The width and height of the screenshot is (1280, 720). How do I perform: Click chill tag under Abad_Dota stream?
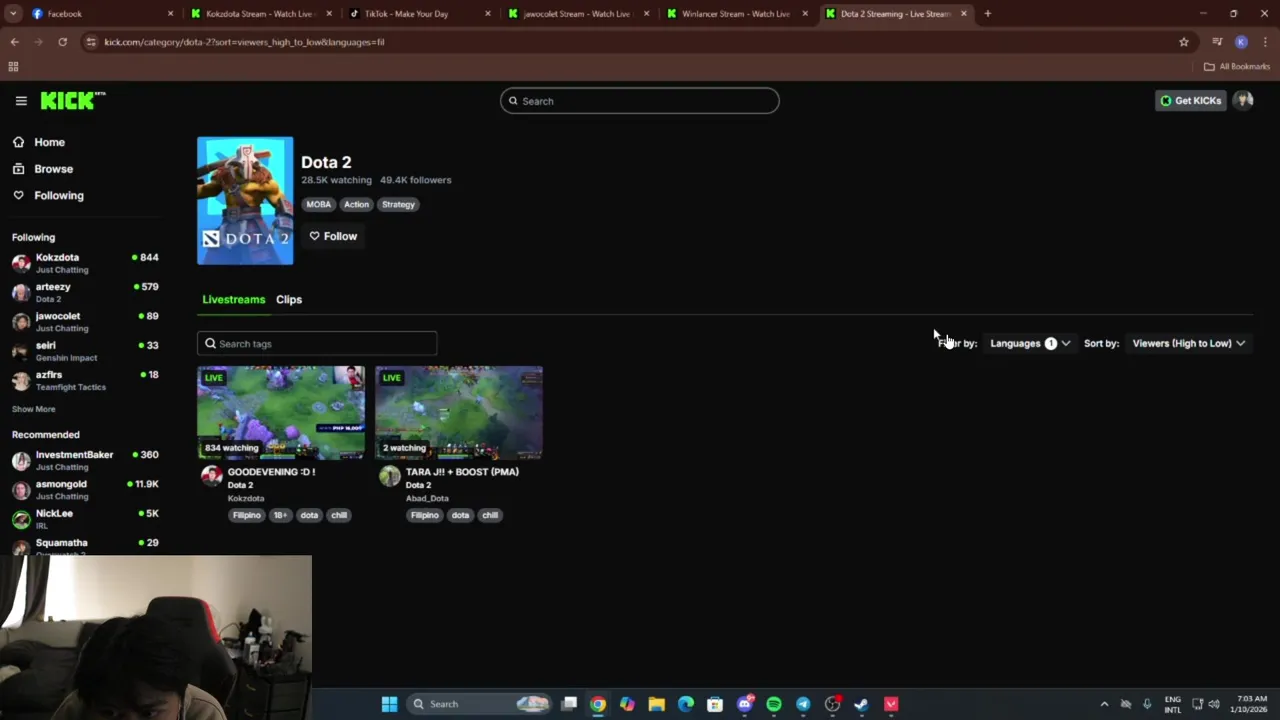490,515
